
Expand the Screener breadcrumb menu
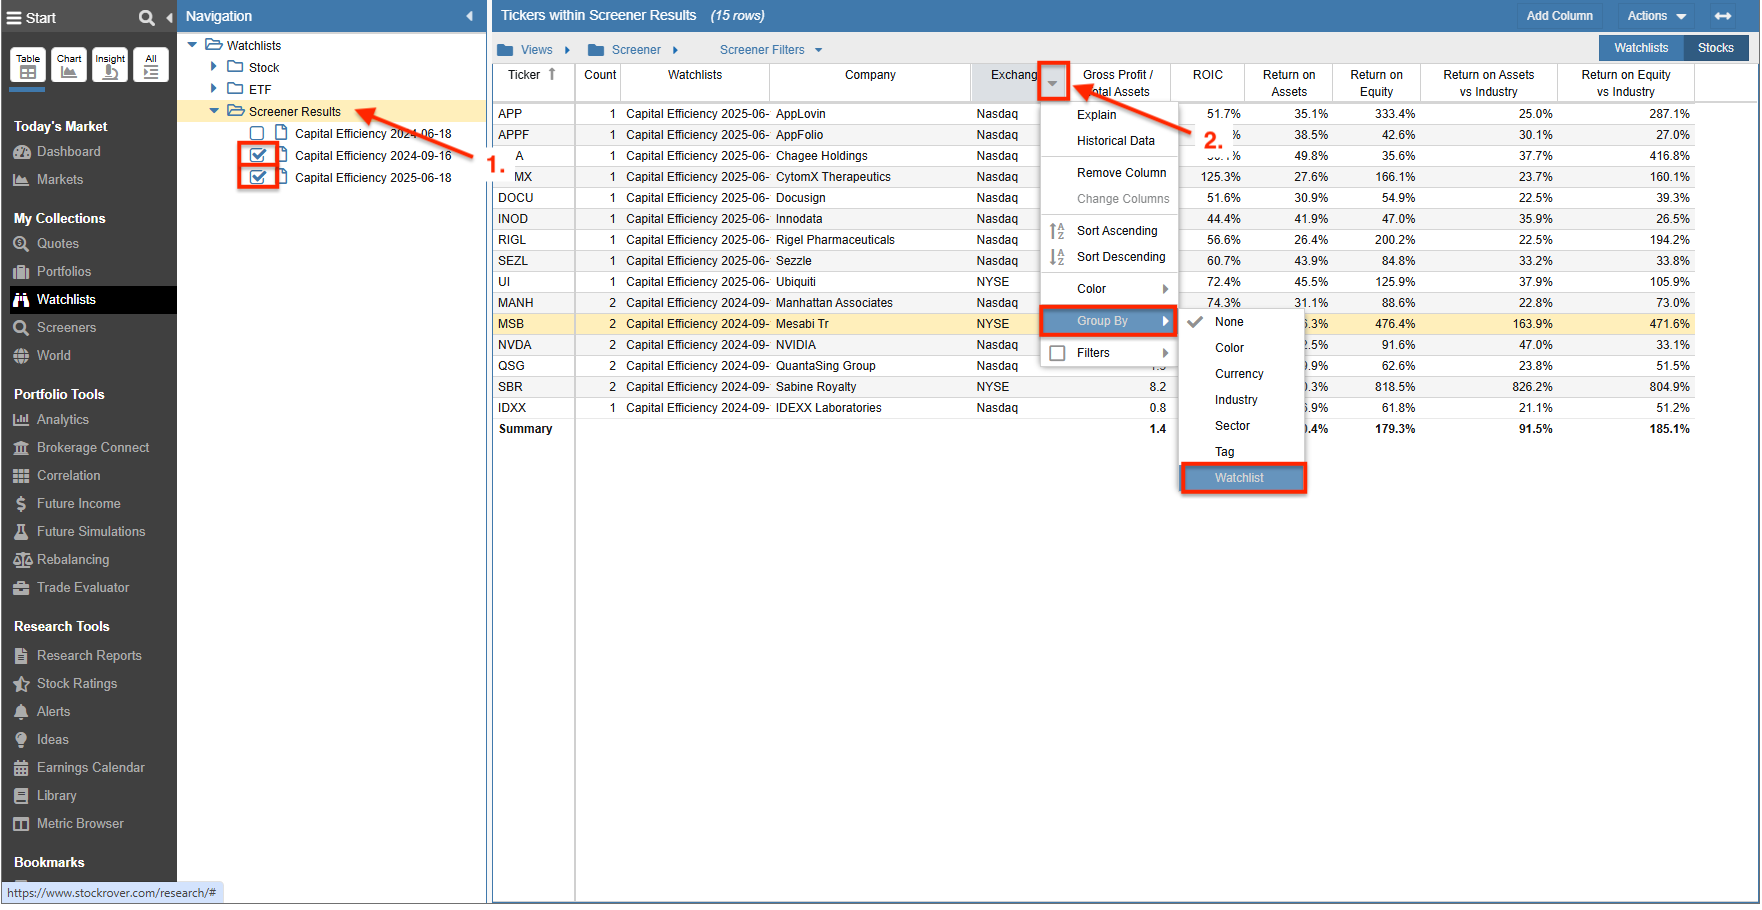675,50
